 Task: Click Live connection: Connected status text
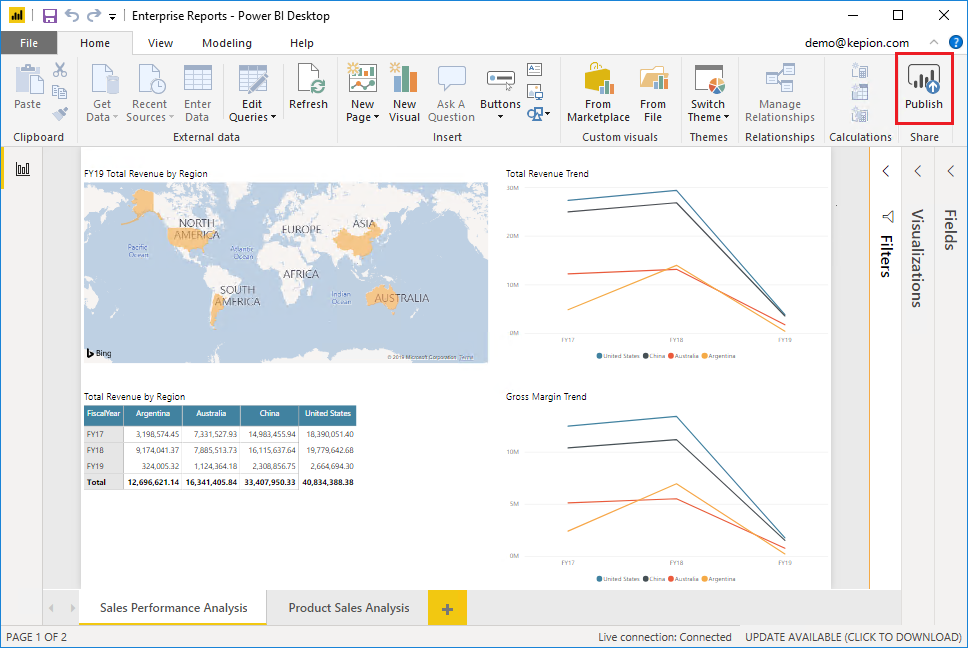point(664,637)
